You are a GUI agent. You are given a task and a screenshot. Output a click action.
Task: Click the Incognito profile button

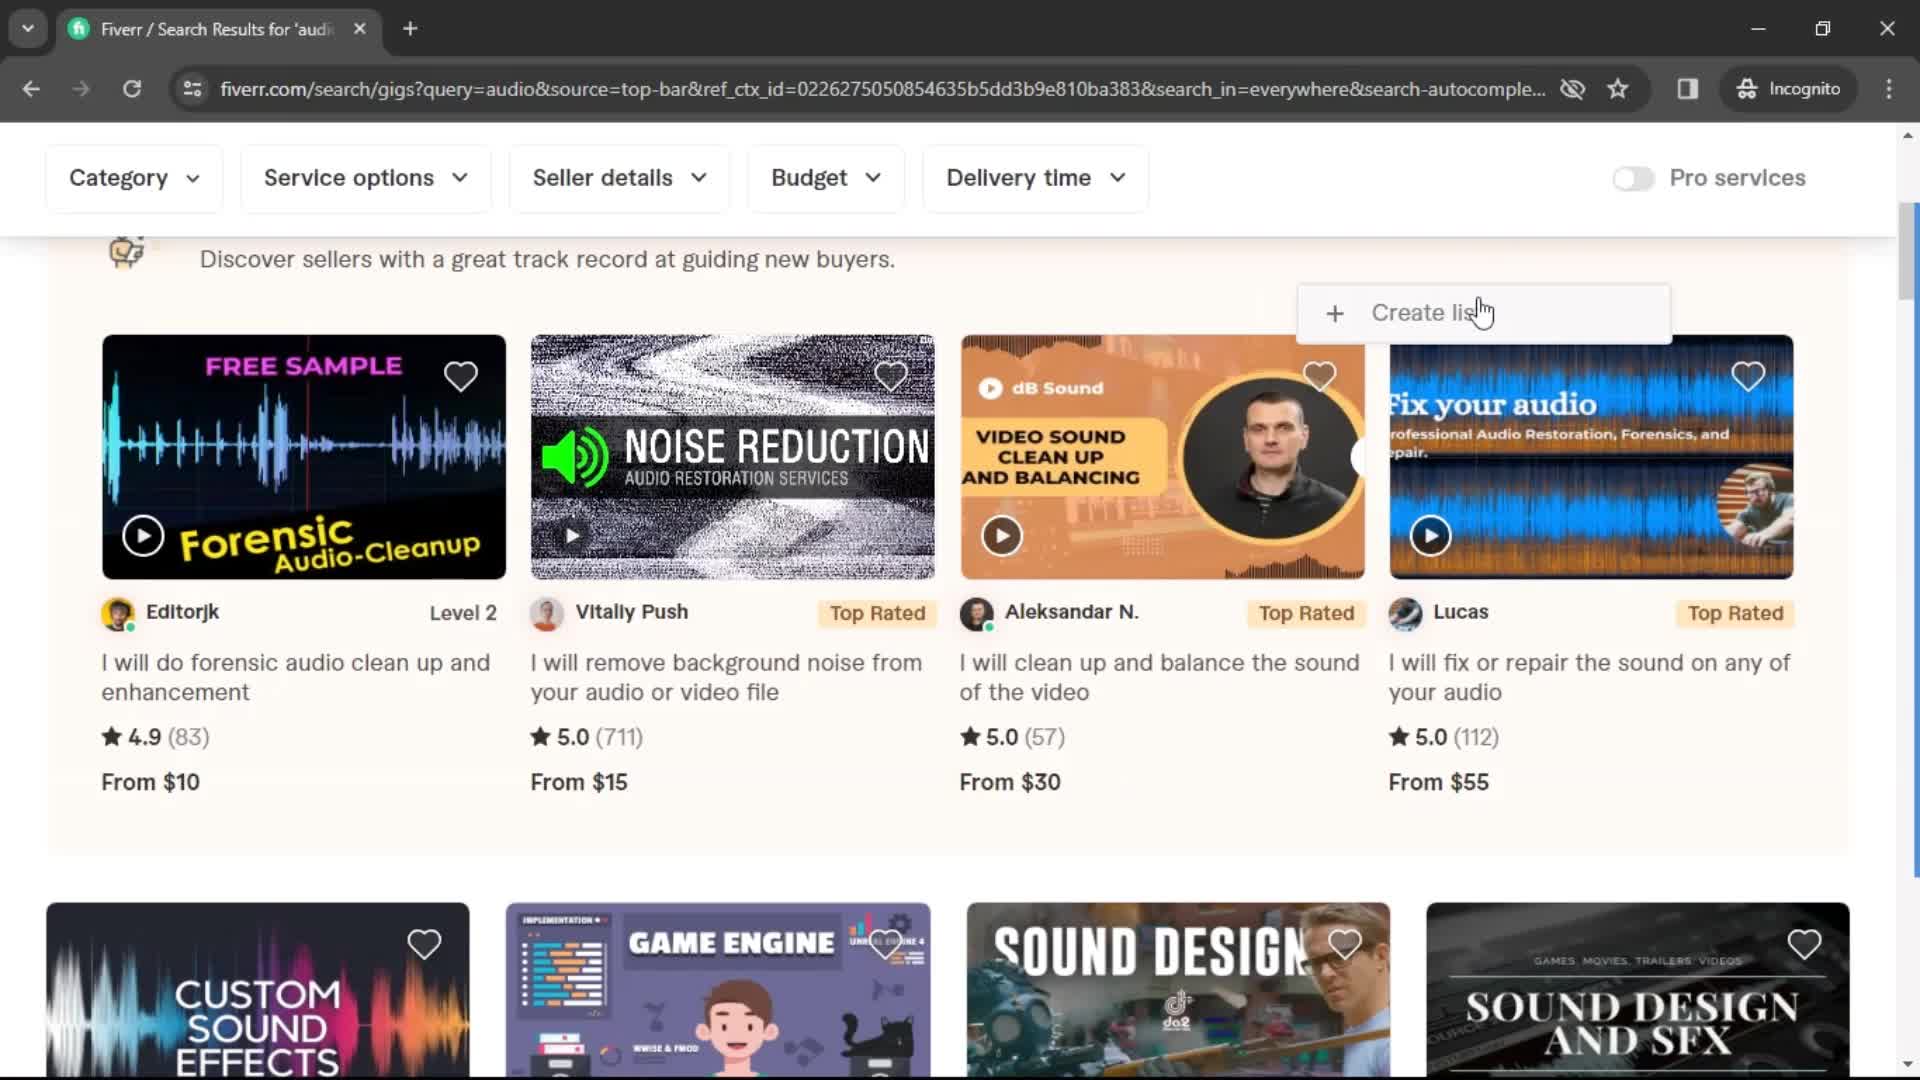pos(1789,89)
